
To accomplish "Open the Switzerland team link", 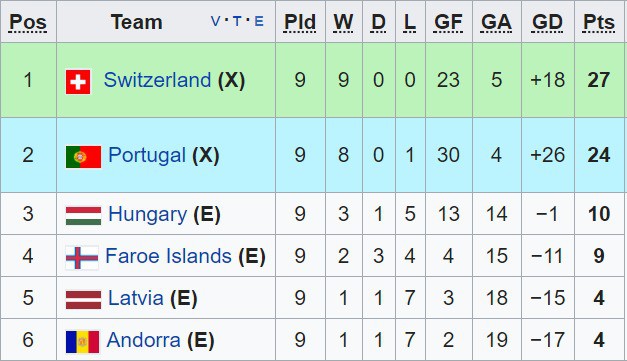I will pos(157,80).
